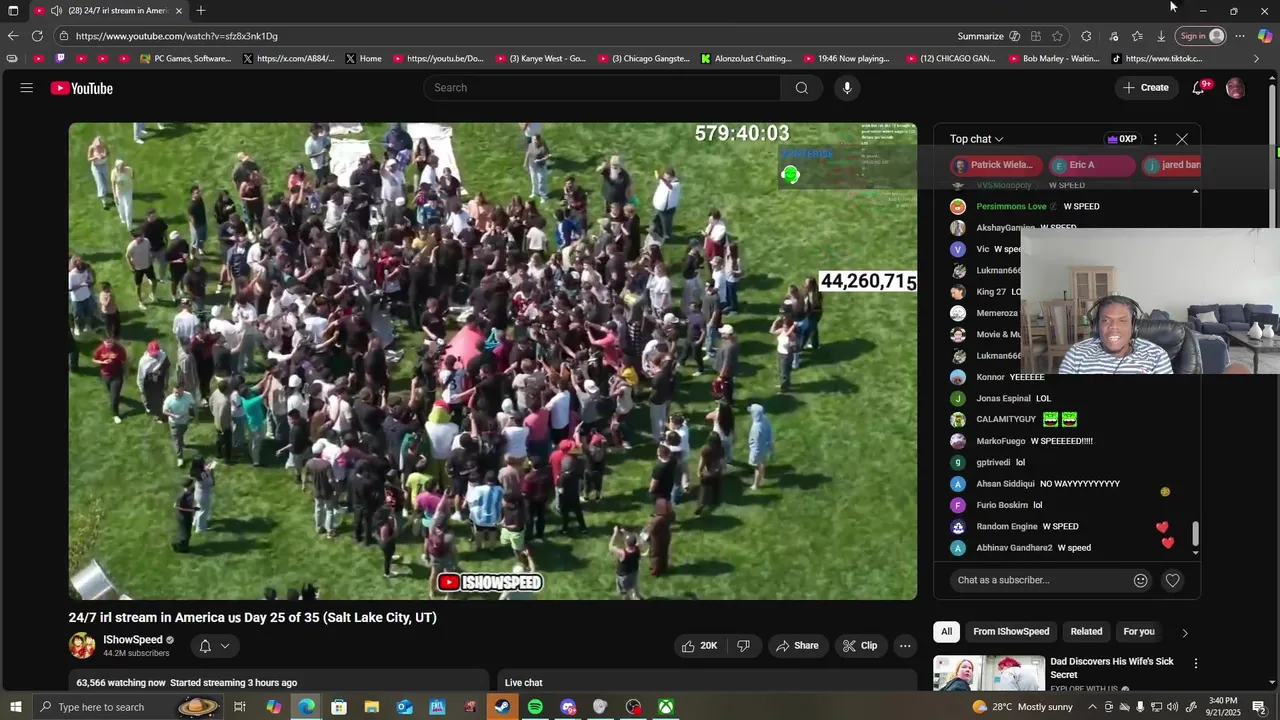The height and width of the screenshot is (720, 1280).
Task: Mute the tab using speaker icon
Action: click(56, 11)
